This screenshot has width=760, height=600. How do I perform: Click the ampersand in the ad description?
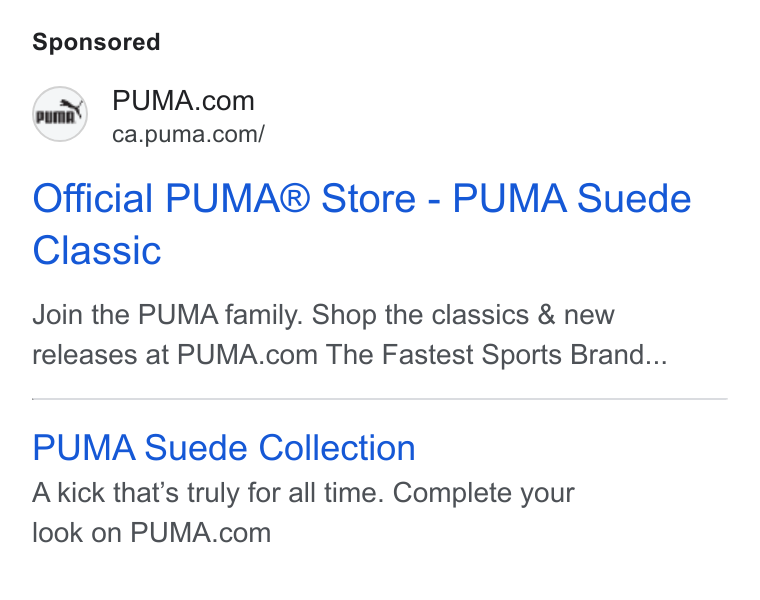tap(546, 315)
